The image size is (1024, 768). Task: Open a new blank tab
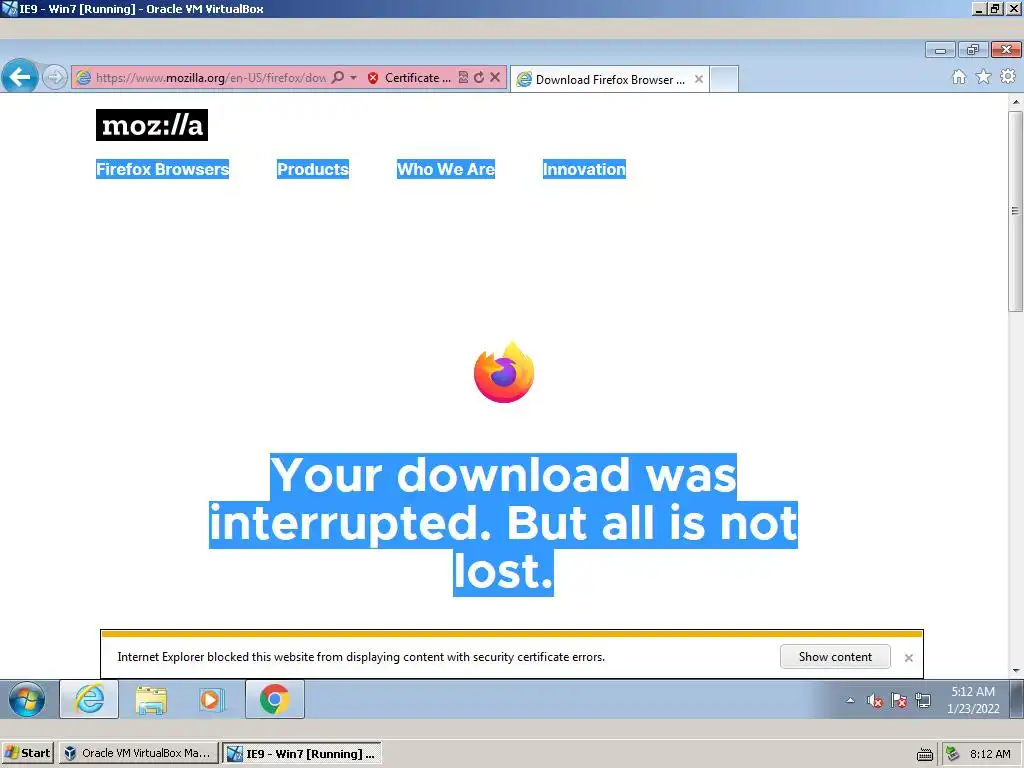point(724,79)
